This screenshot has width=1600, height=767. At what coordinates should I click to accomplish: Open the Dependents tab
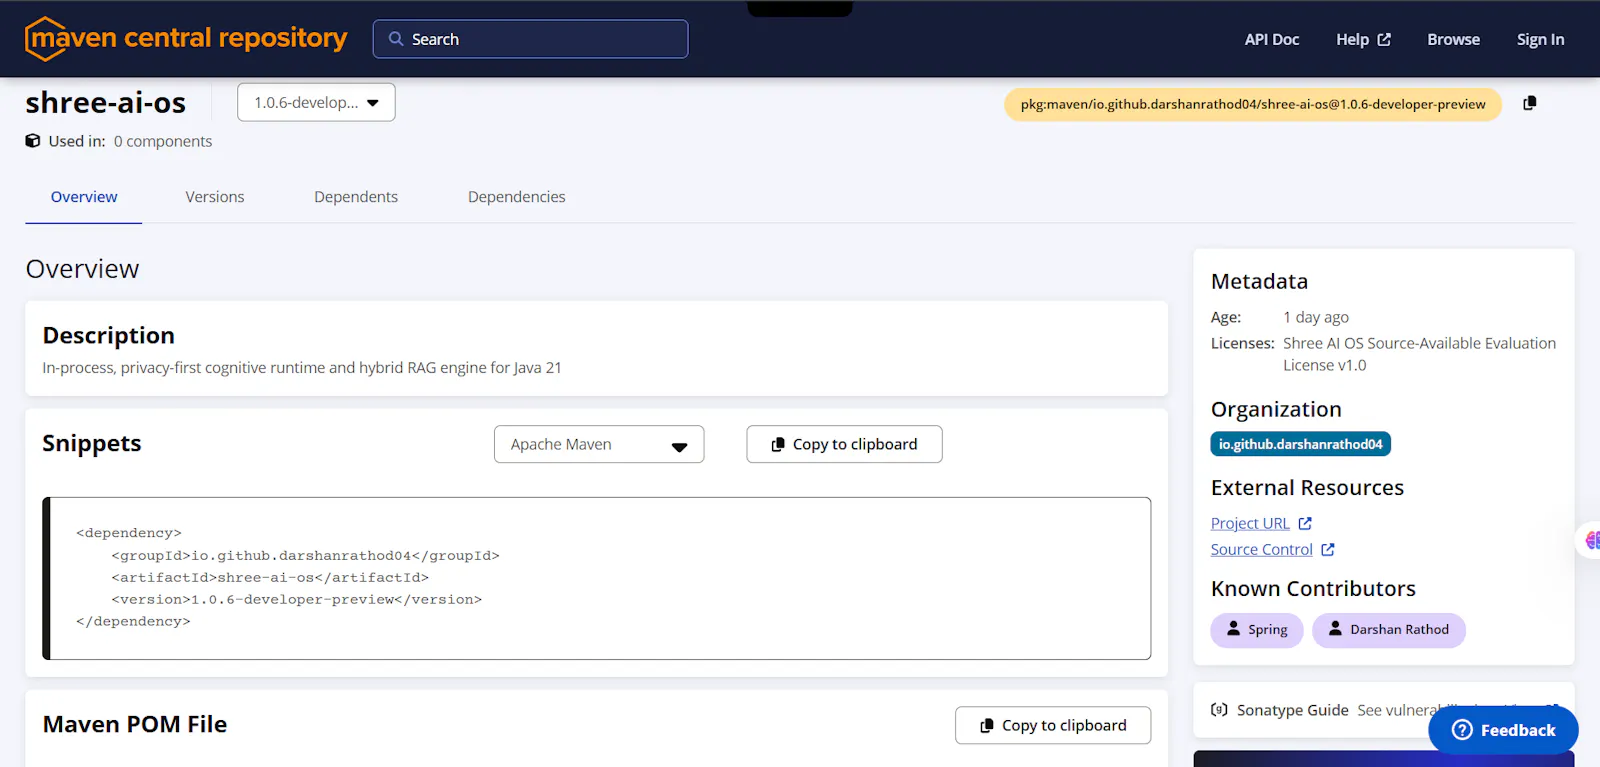356,197
